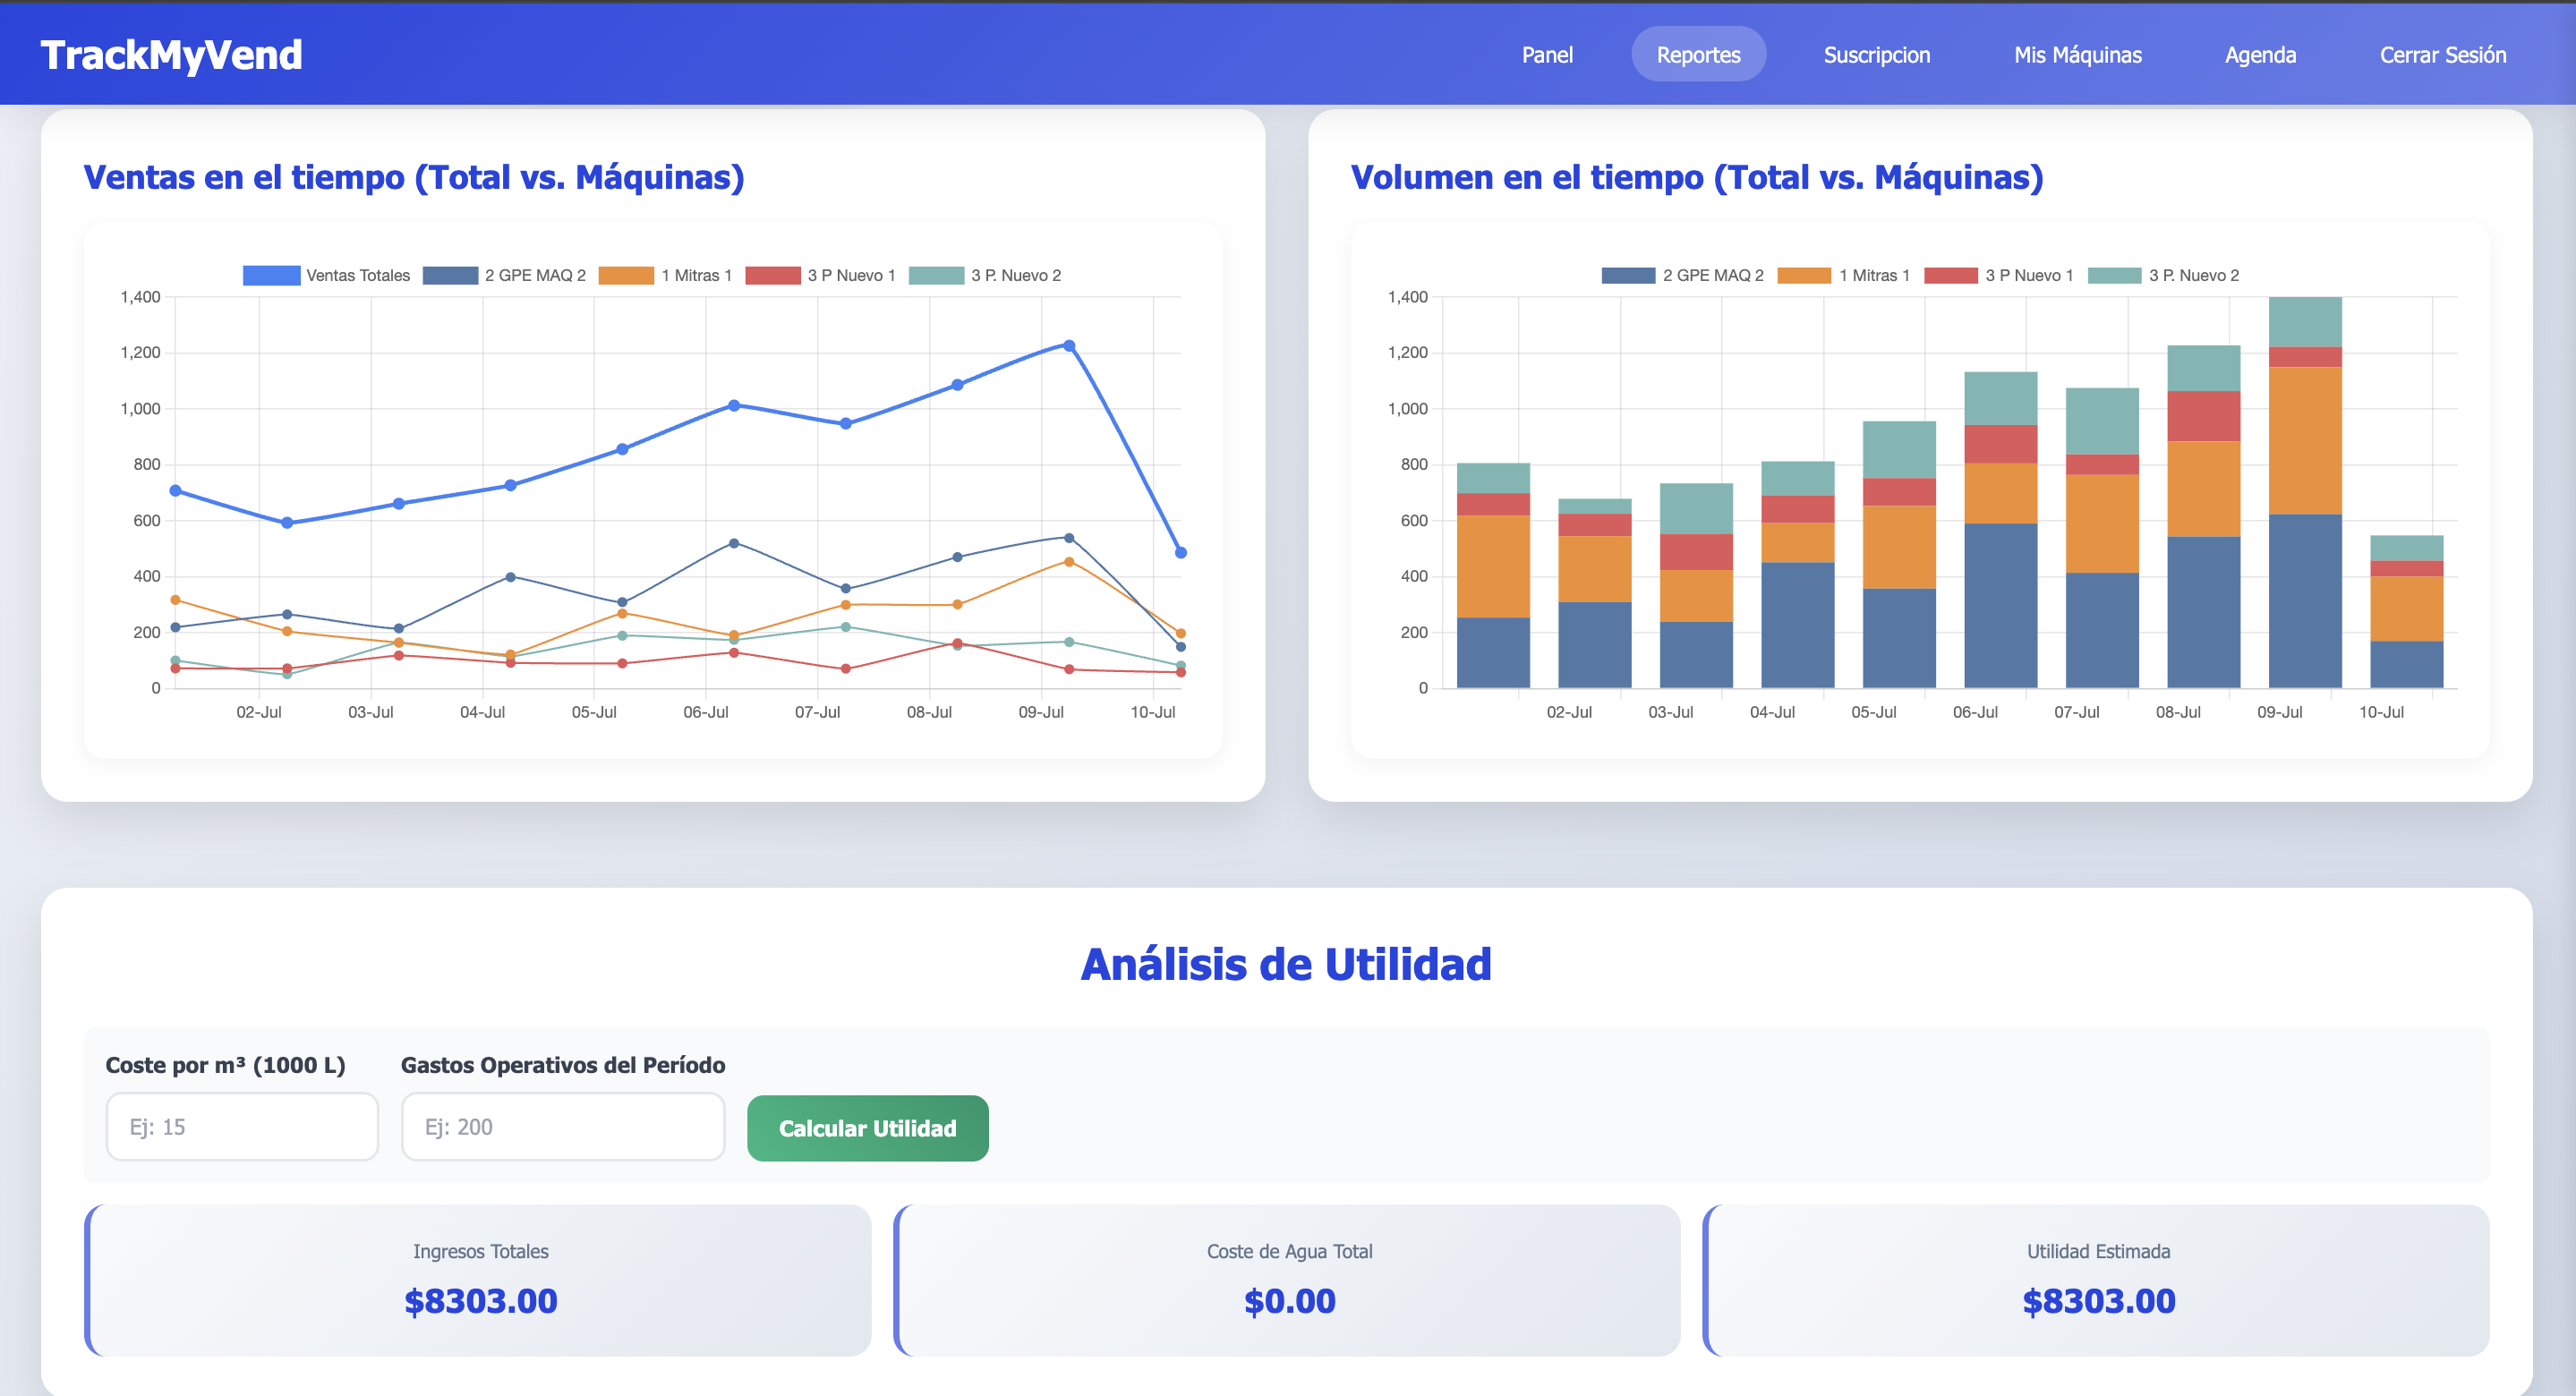
Task: Go to the Suscripcion page
Action: [1877, 55]
